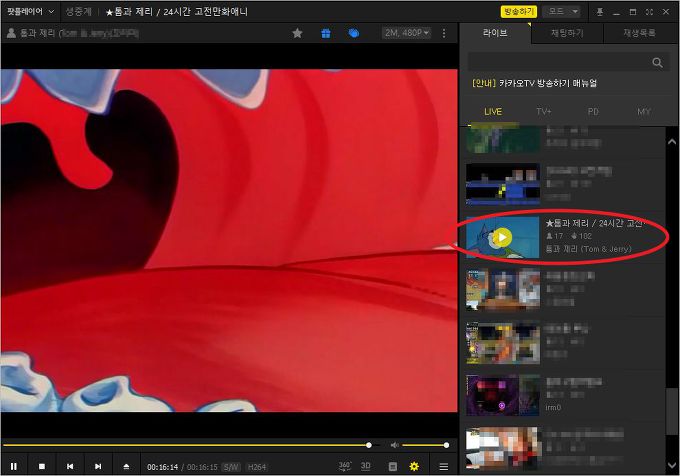Pin the window always on top
The image size is (680, 476).
[600, 12]
